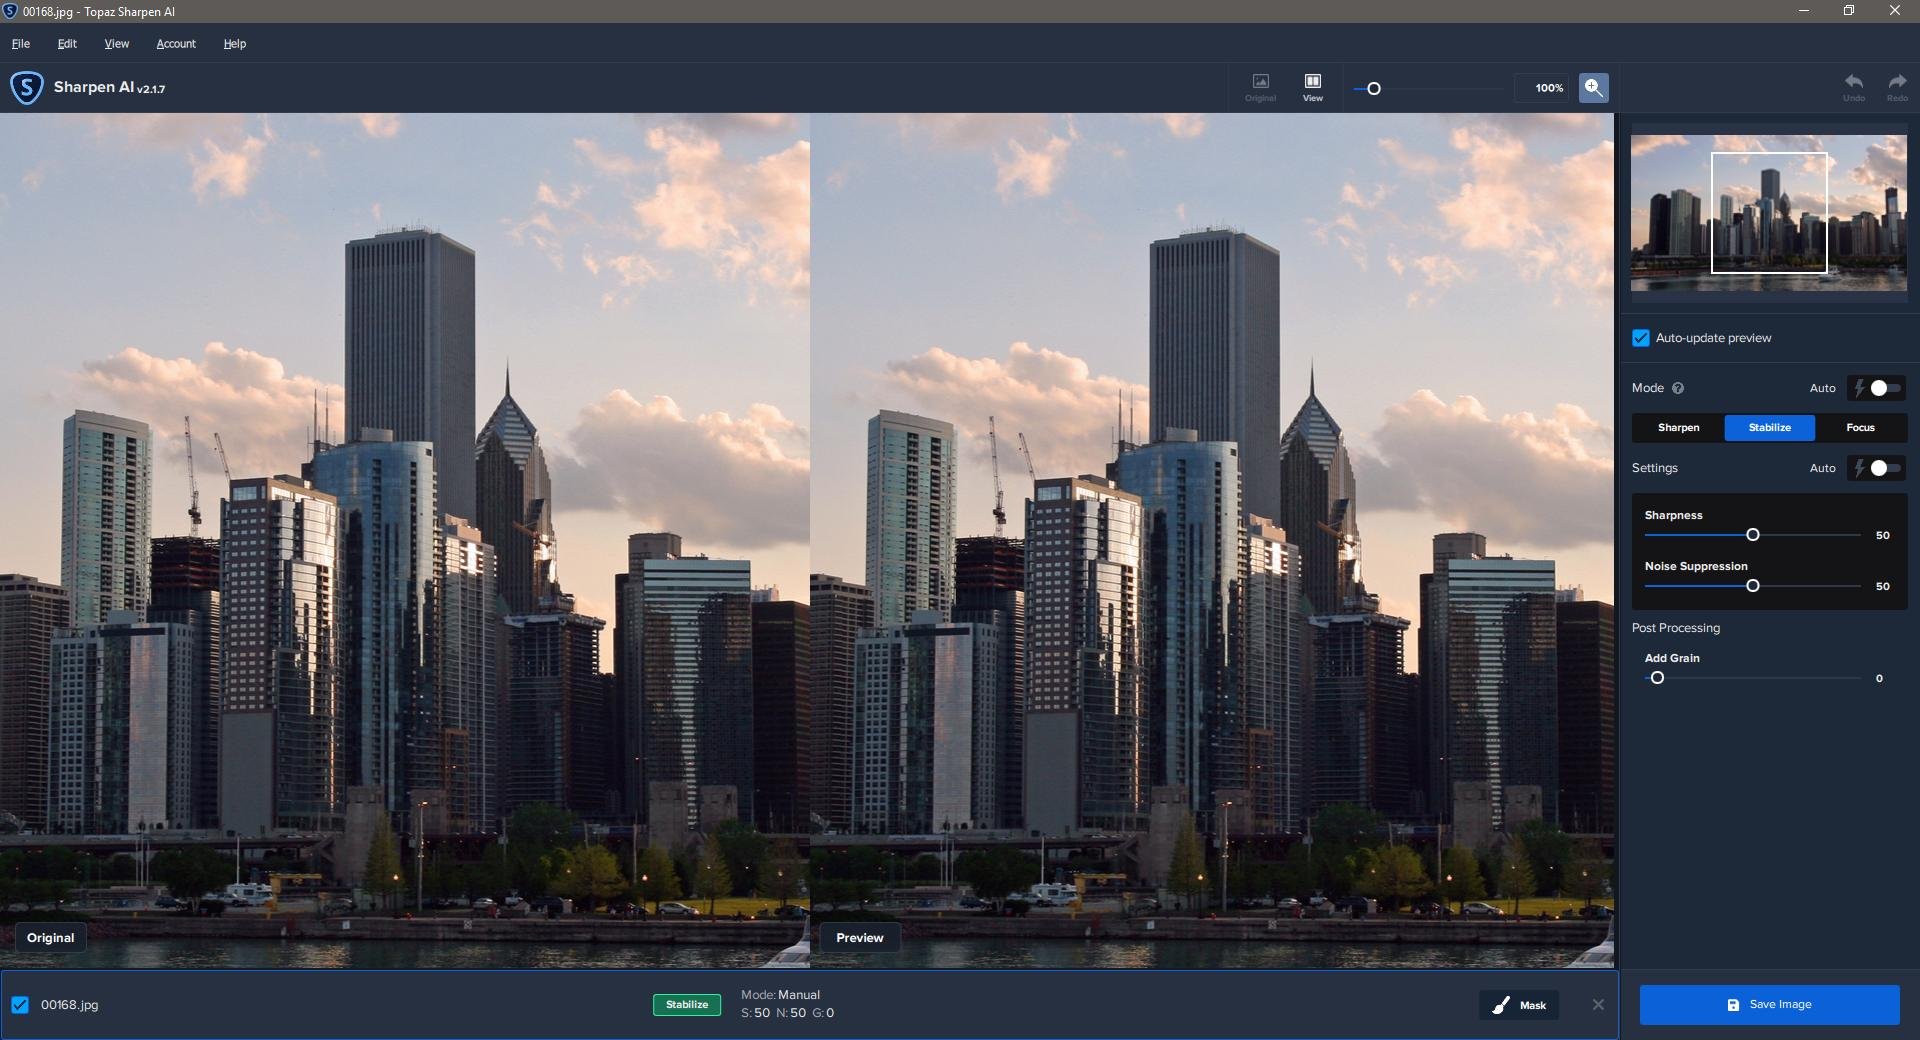Open the Account menu
The width and height of the screenshot is (1920, 1040).
tap(176, 44)
